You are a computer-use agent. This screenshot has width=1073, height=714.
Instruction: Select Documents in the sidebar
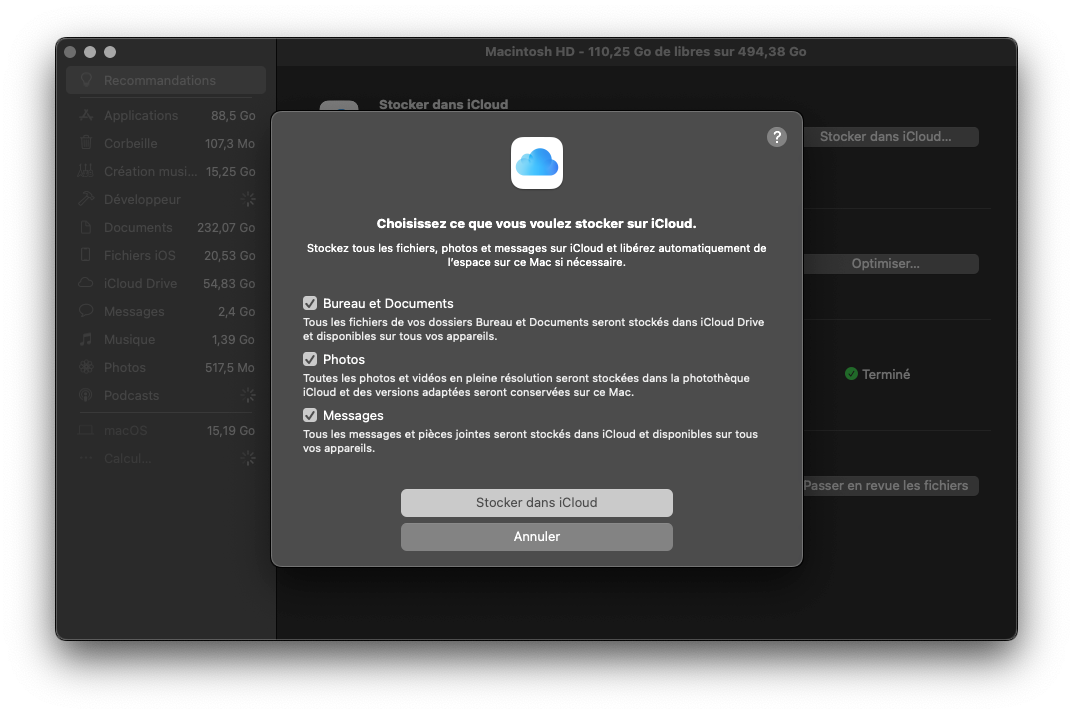[166, 227]
